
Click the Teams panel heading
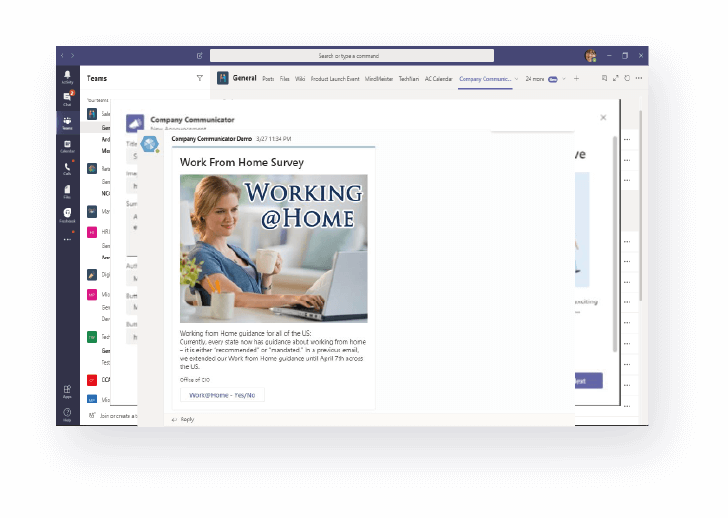click(97, 78)
